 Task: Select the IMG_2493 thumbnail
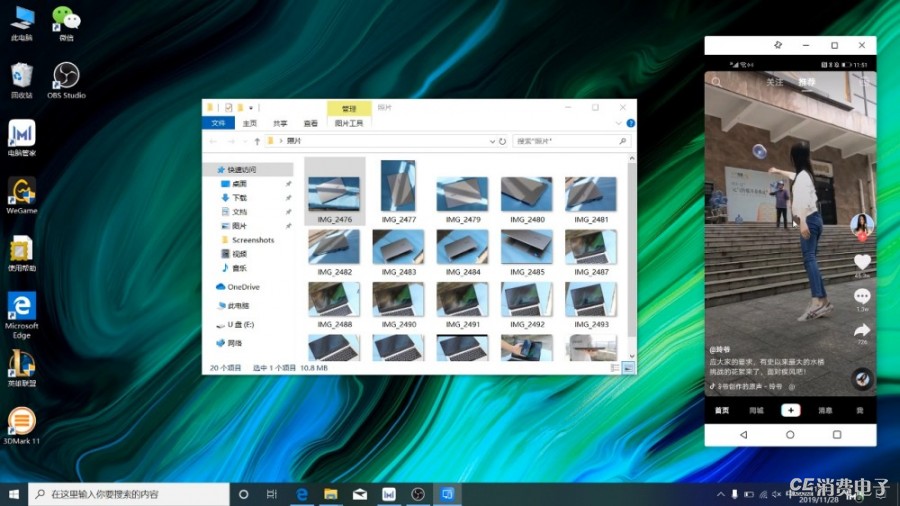click(x=591, y=305)
